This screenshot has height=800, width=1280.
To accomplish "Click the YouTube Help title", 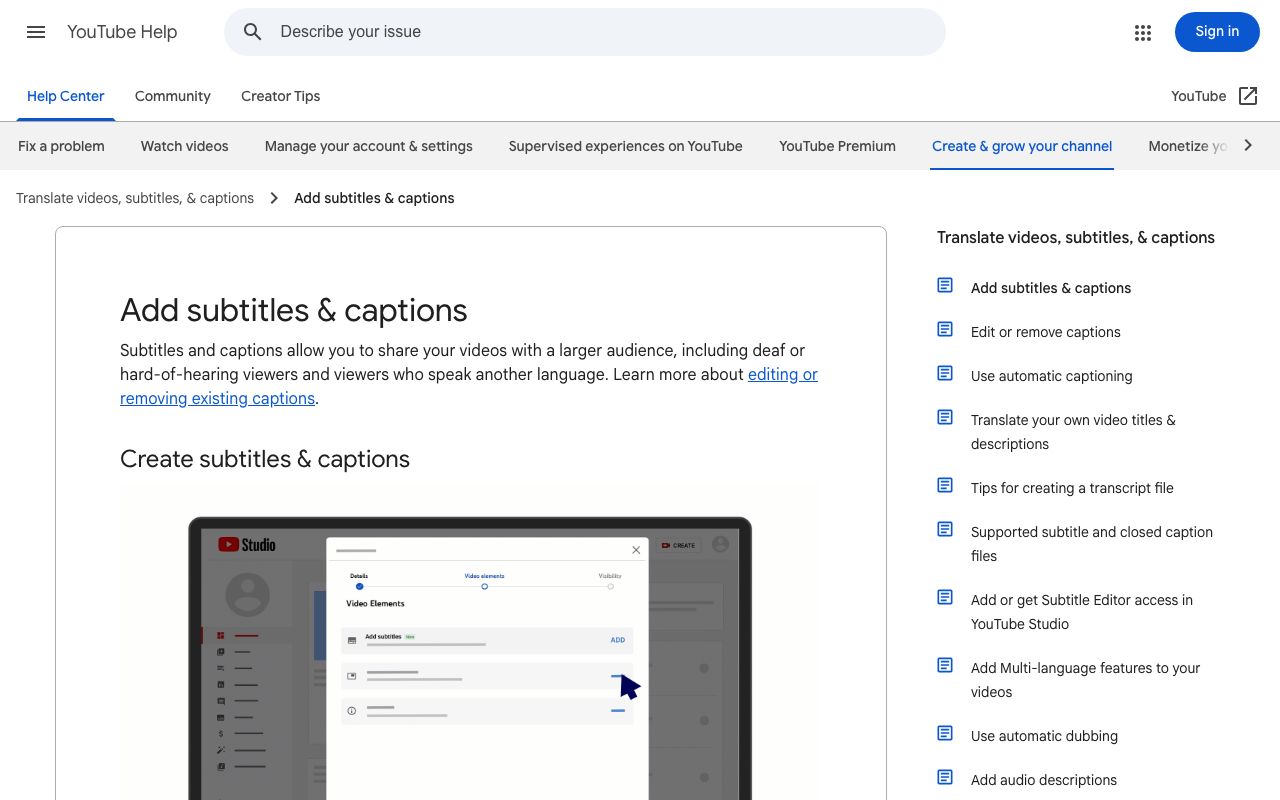I will coord(122,32).
